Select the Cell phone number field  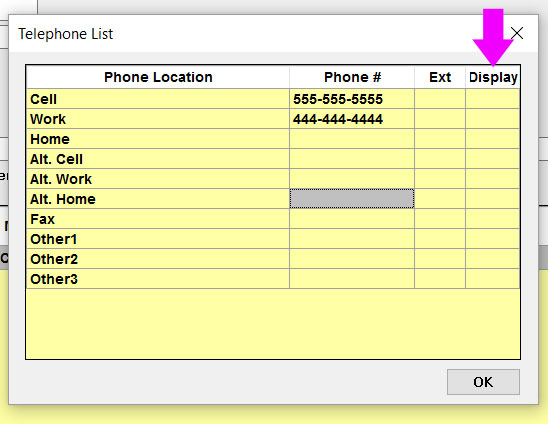pos(352,99)
